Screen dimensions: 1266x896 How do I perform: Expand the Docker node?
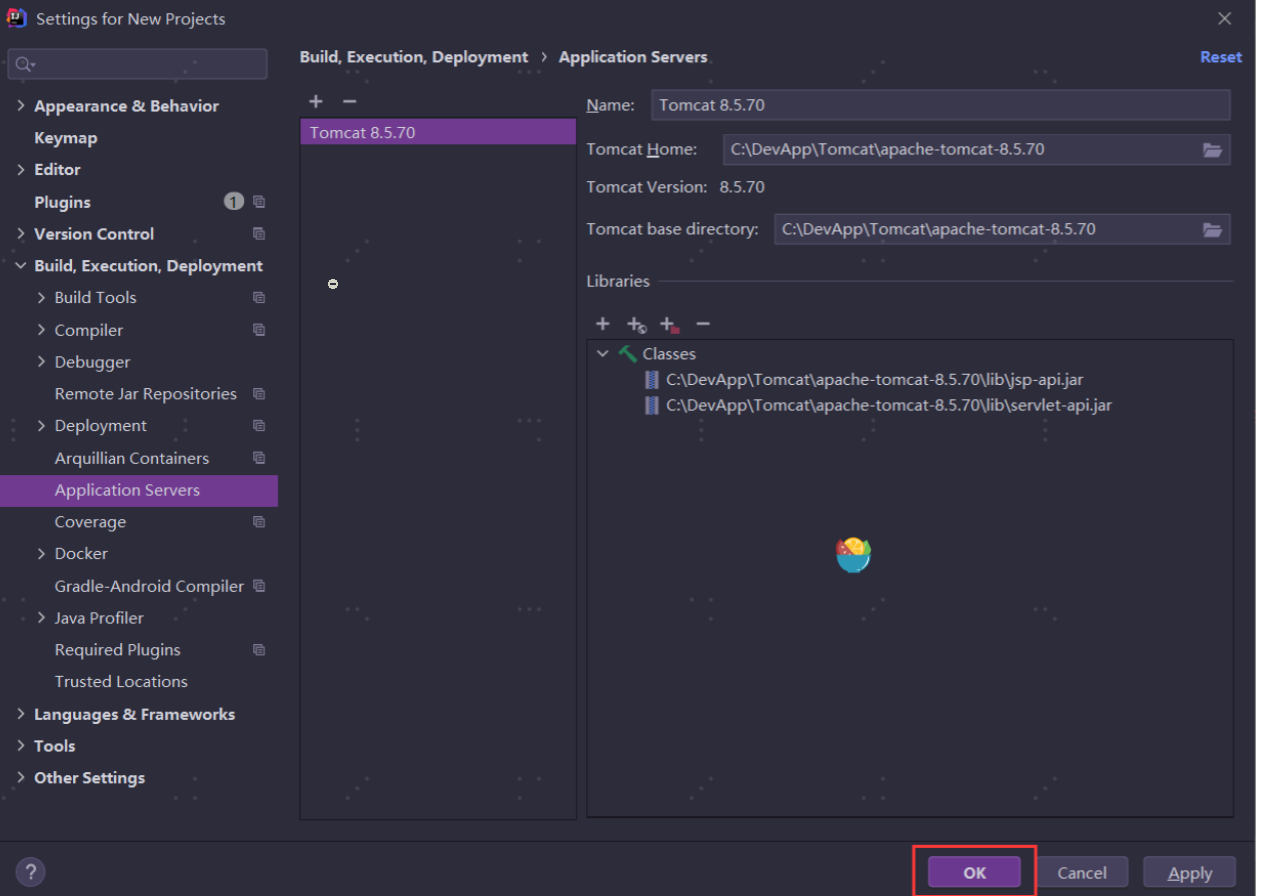point(41,554)
